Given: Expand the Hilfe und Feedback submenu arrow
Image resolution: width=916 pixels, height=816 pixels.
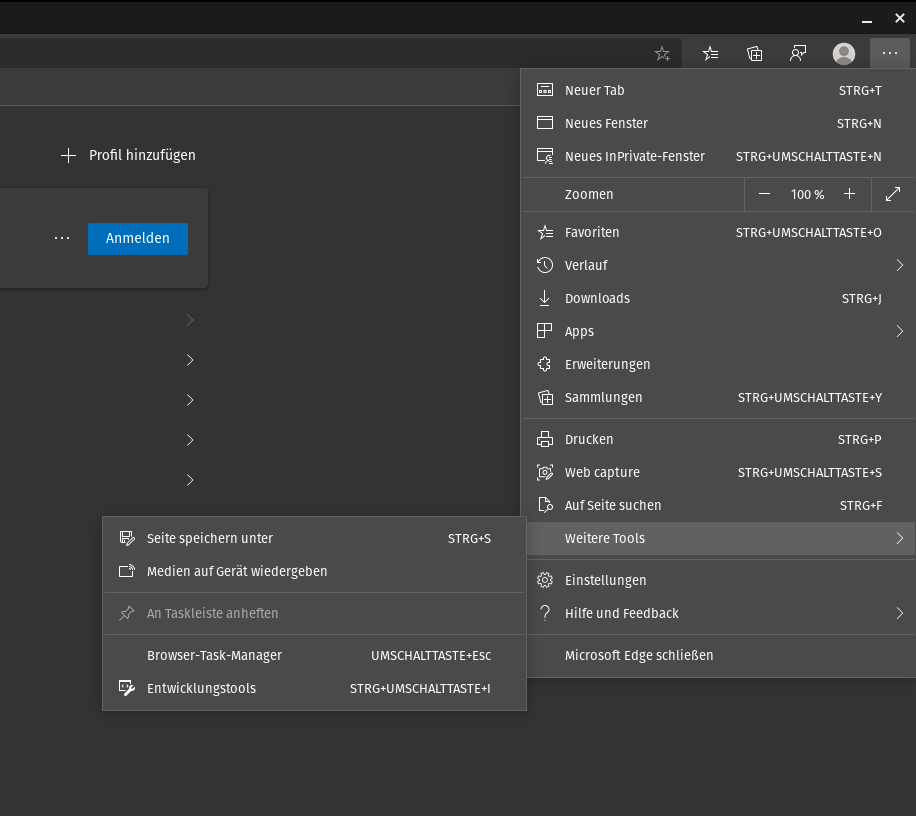Looking at the screenshot, I should point(900,613).
